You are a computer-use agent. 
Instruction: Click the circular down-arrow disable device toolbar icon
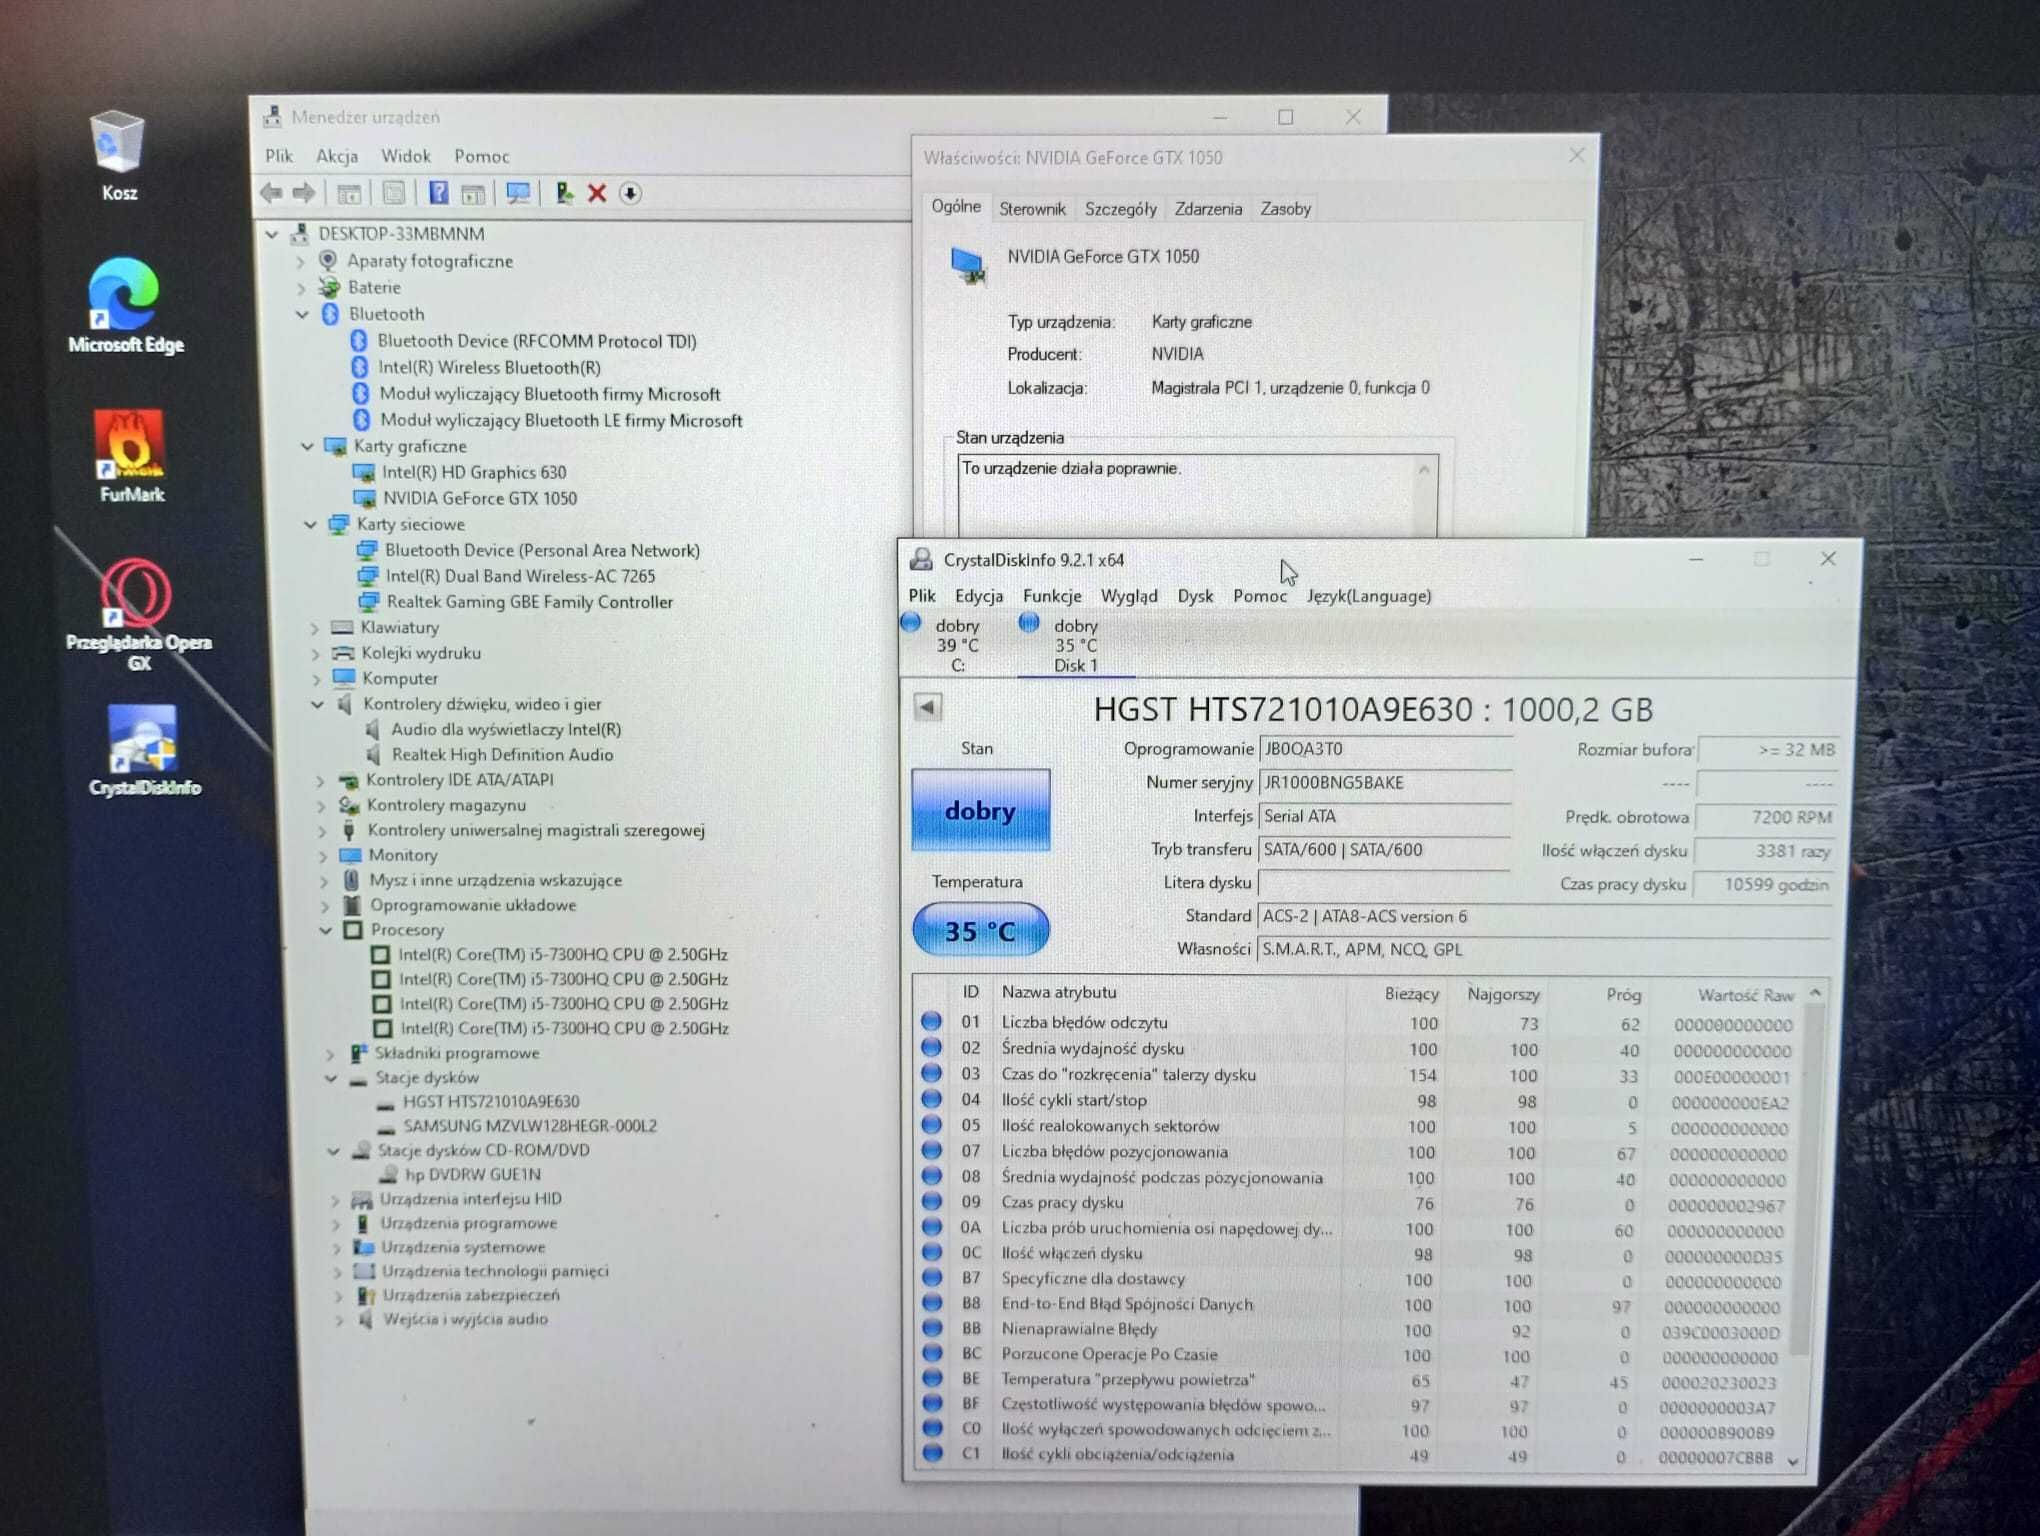[630, 193]
